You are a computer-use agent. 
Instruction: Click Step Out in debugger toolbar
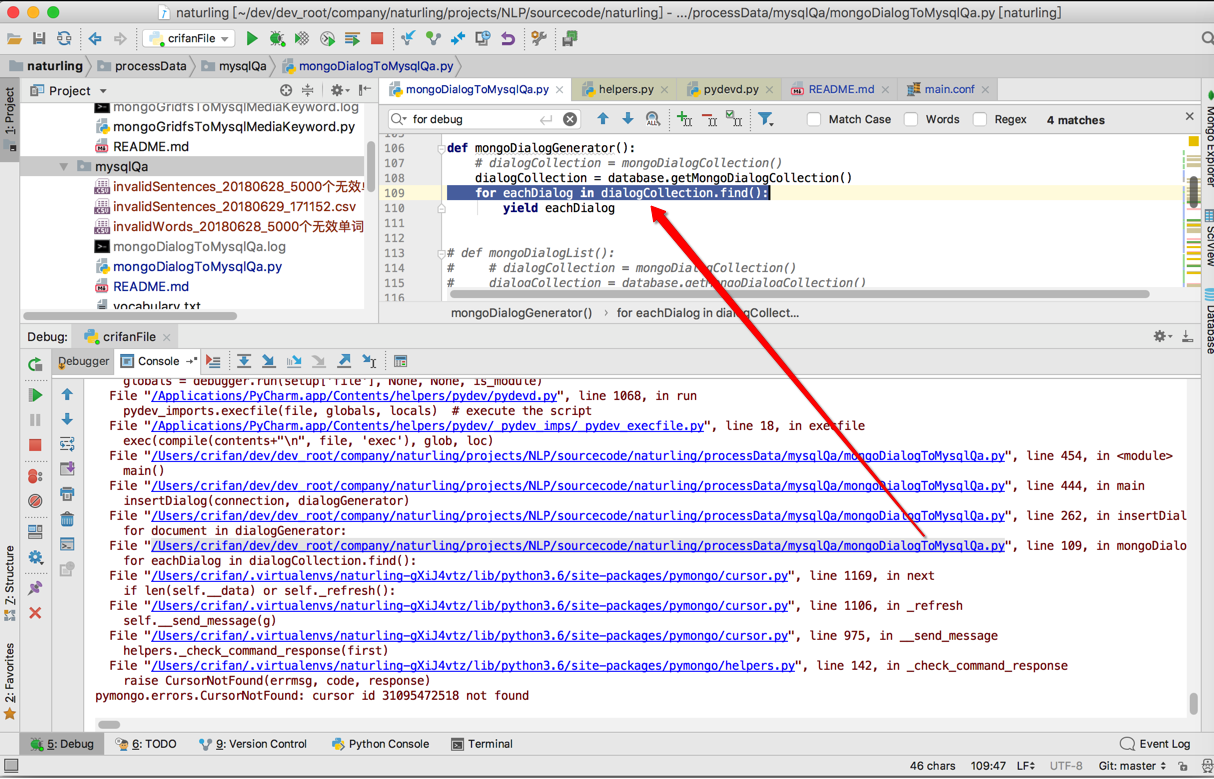[x=344, y=361]
